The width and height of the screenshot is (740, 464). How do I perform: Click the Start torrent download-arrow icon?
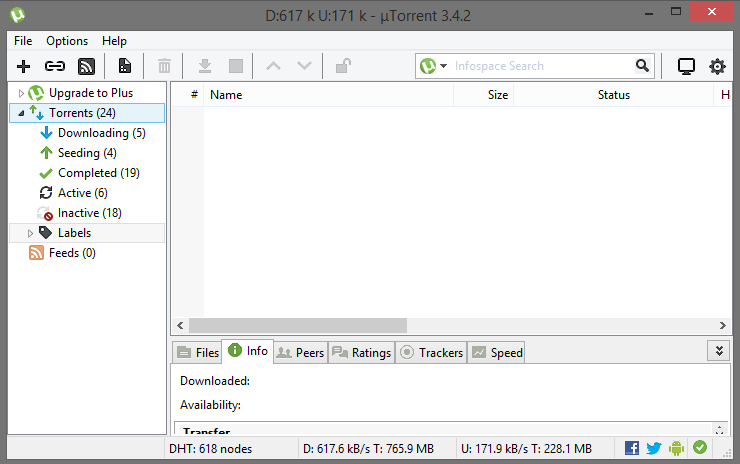coord(205,66)
